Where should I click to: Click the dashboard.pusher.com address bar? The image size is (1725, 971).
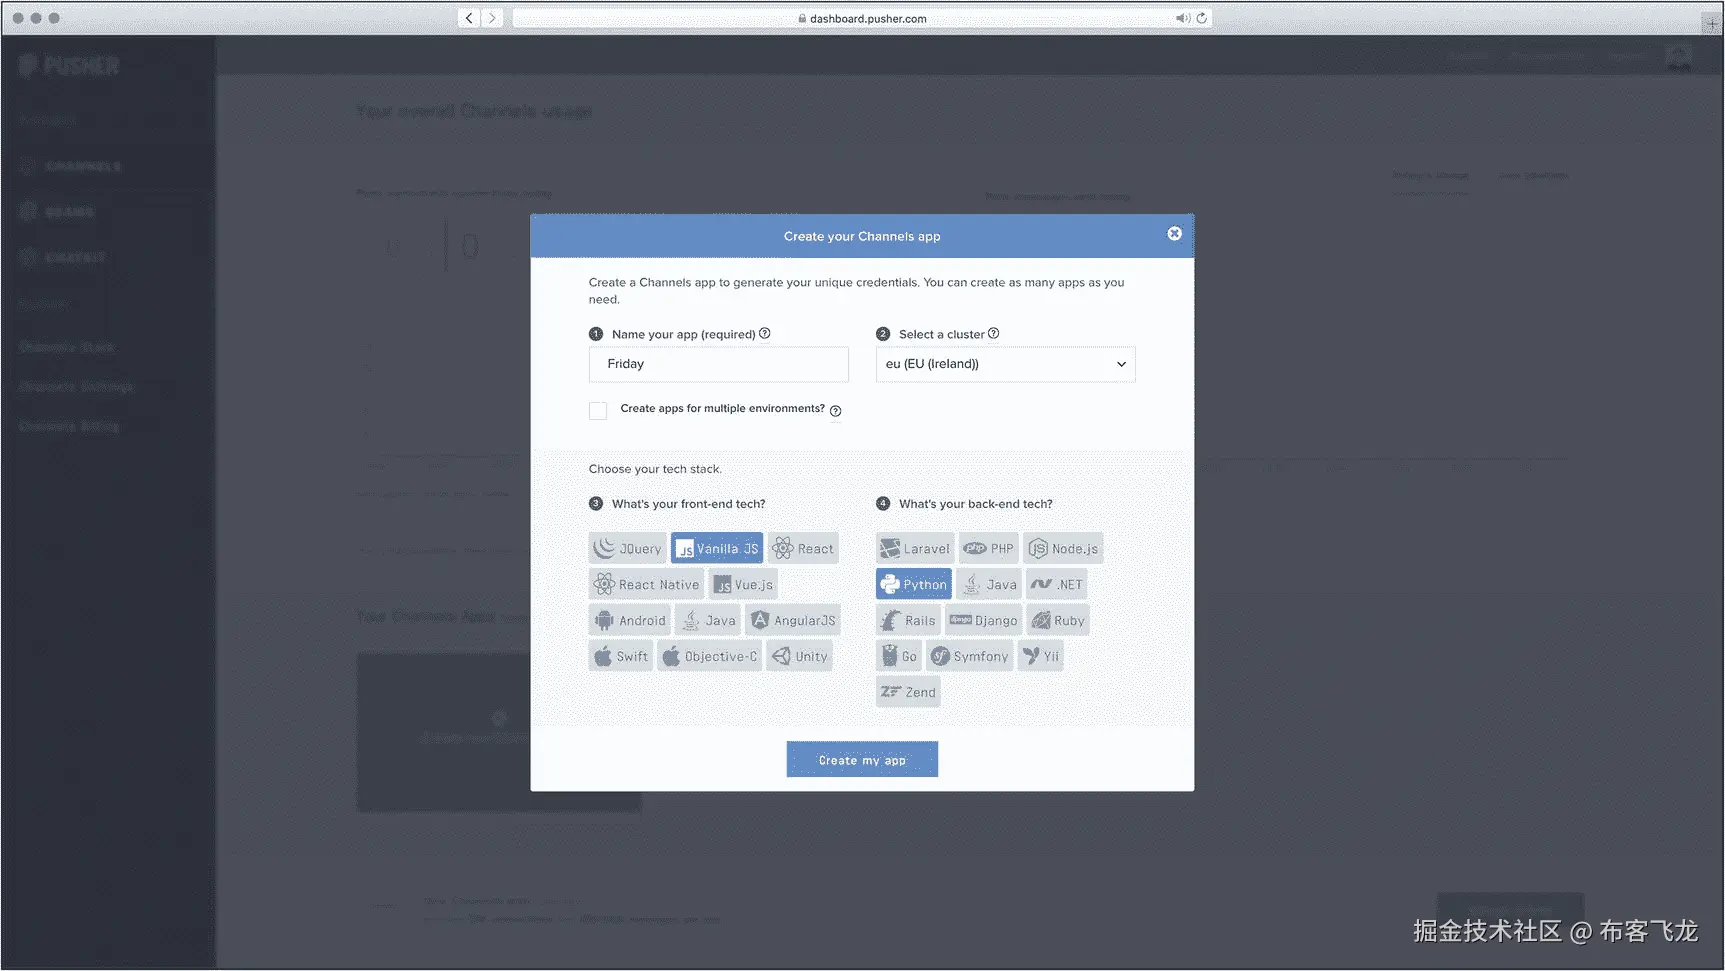pos(862,18)
